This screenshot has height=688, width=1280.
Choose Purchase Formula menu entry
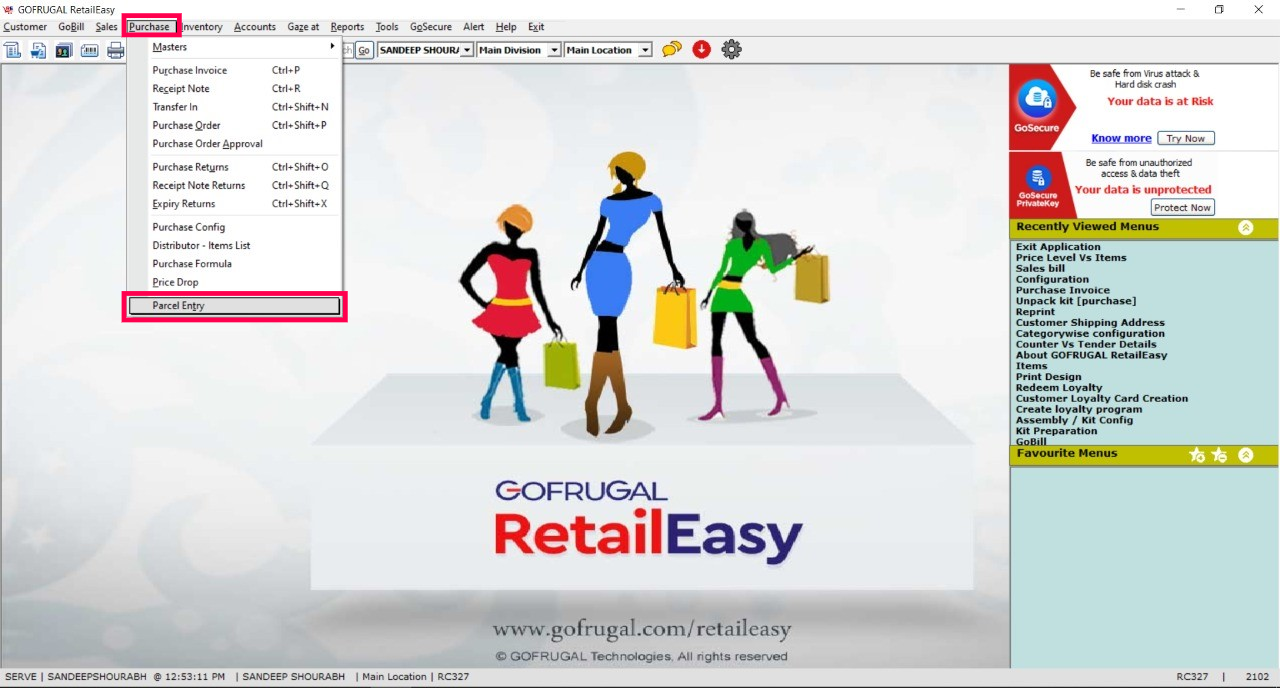pyautogui.click(x=235, y=264)
